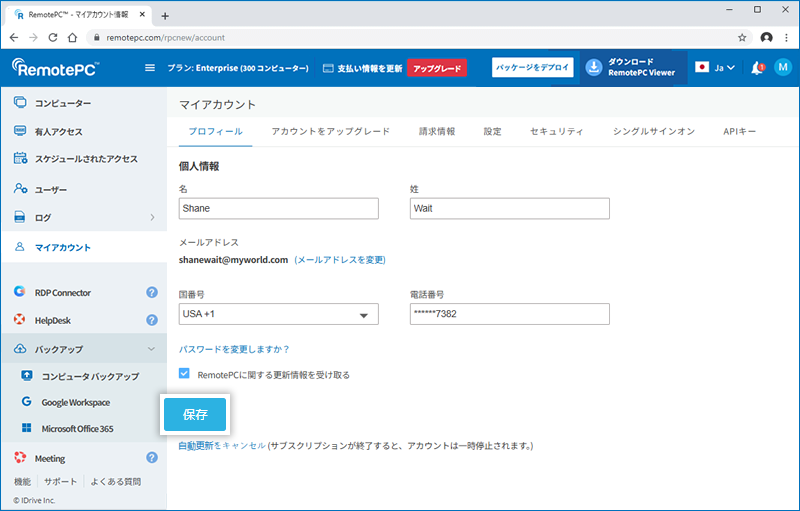Go to browser home page

click(x=72, y=37)
